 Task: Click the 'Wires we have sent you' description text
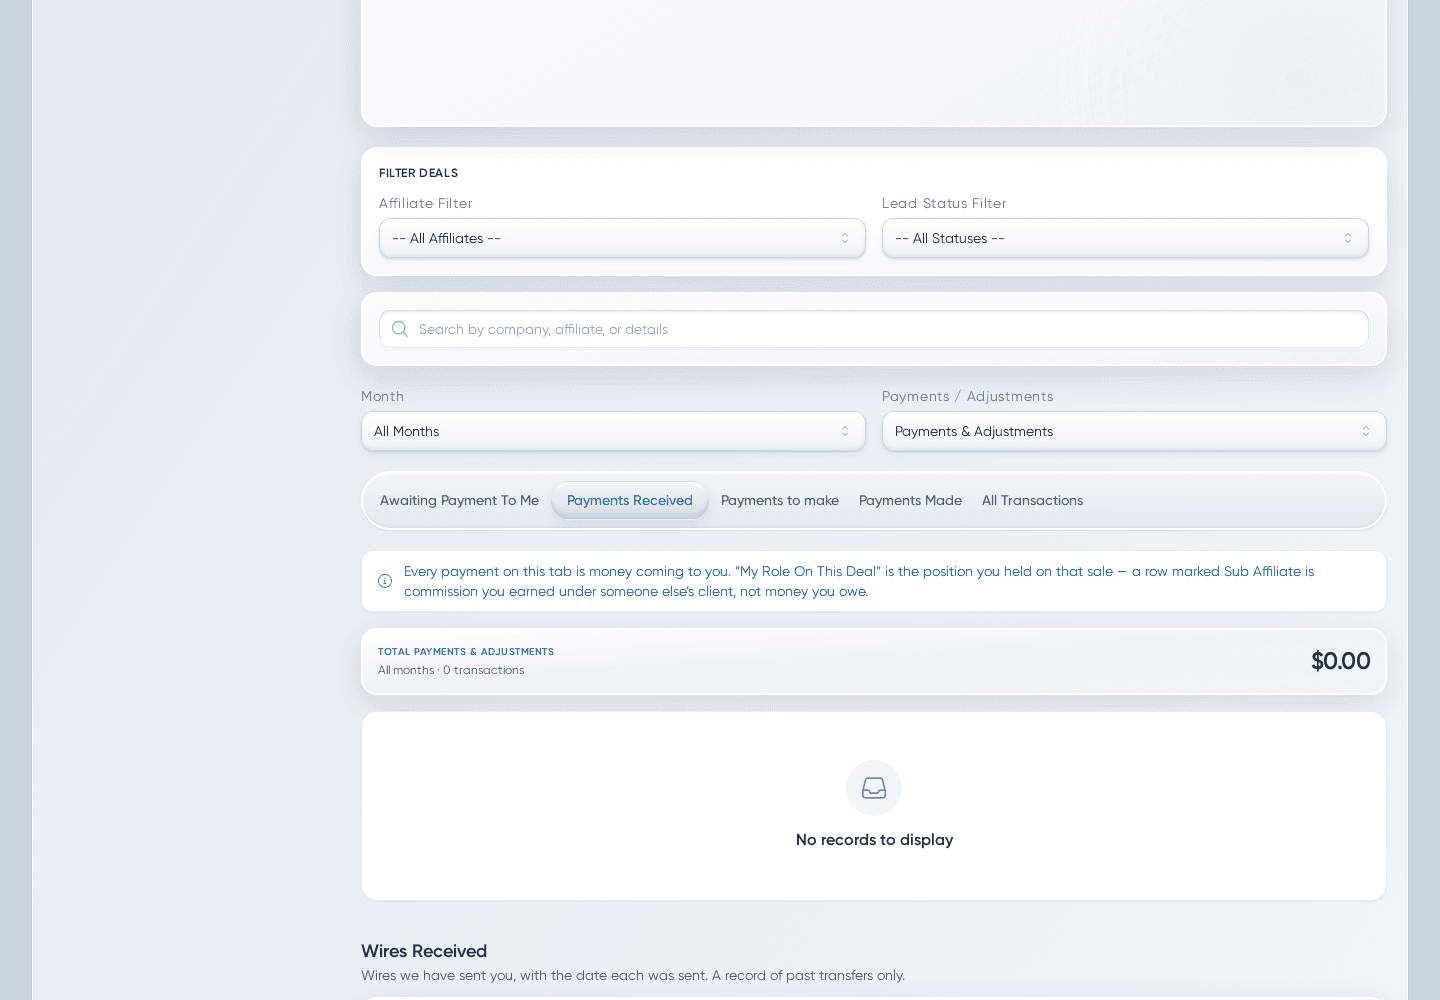[x=633, y=975]
